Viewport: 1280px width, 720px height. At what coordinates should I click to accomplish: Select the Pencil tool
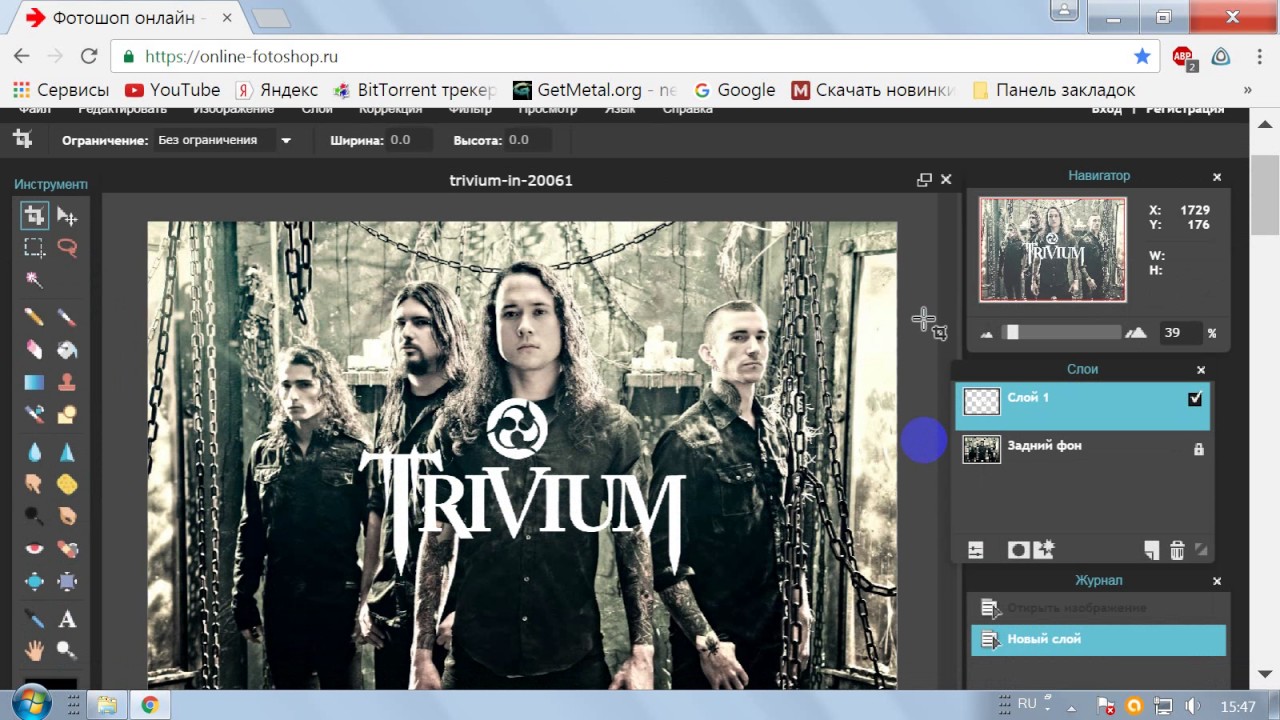tap(34, 317)
